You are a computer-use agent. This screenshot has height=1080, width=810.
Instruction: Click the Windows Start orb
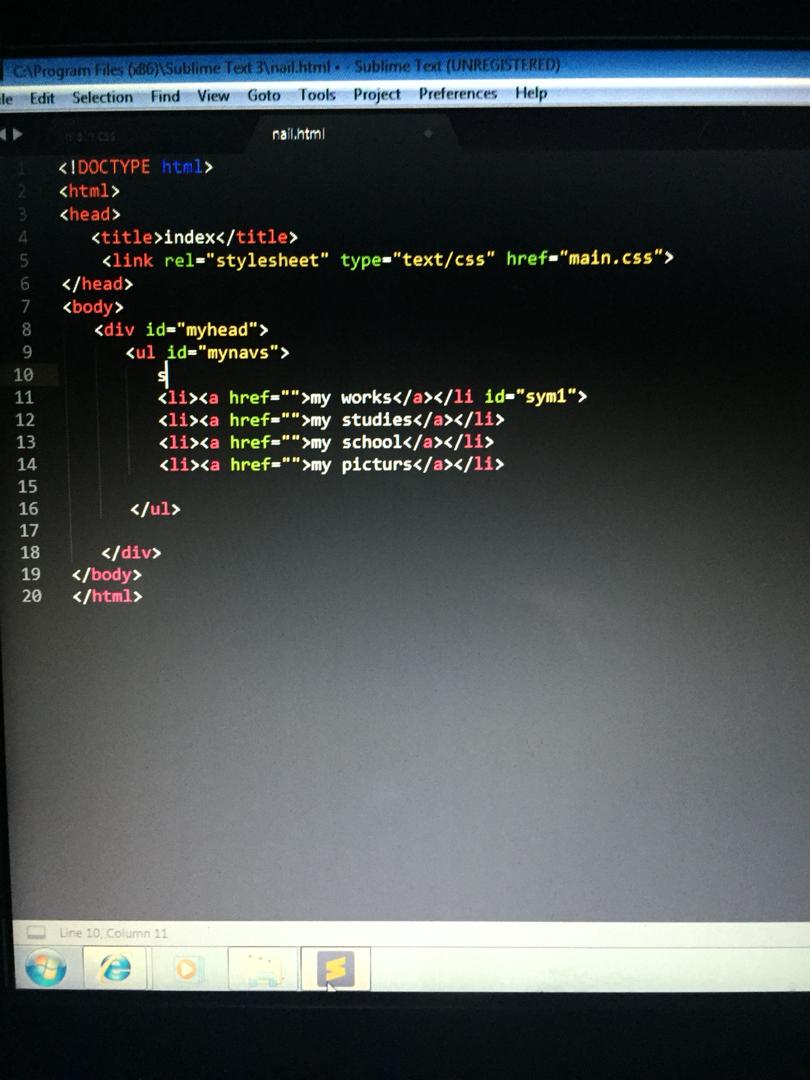coord(44,968)
